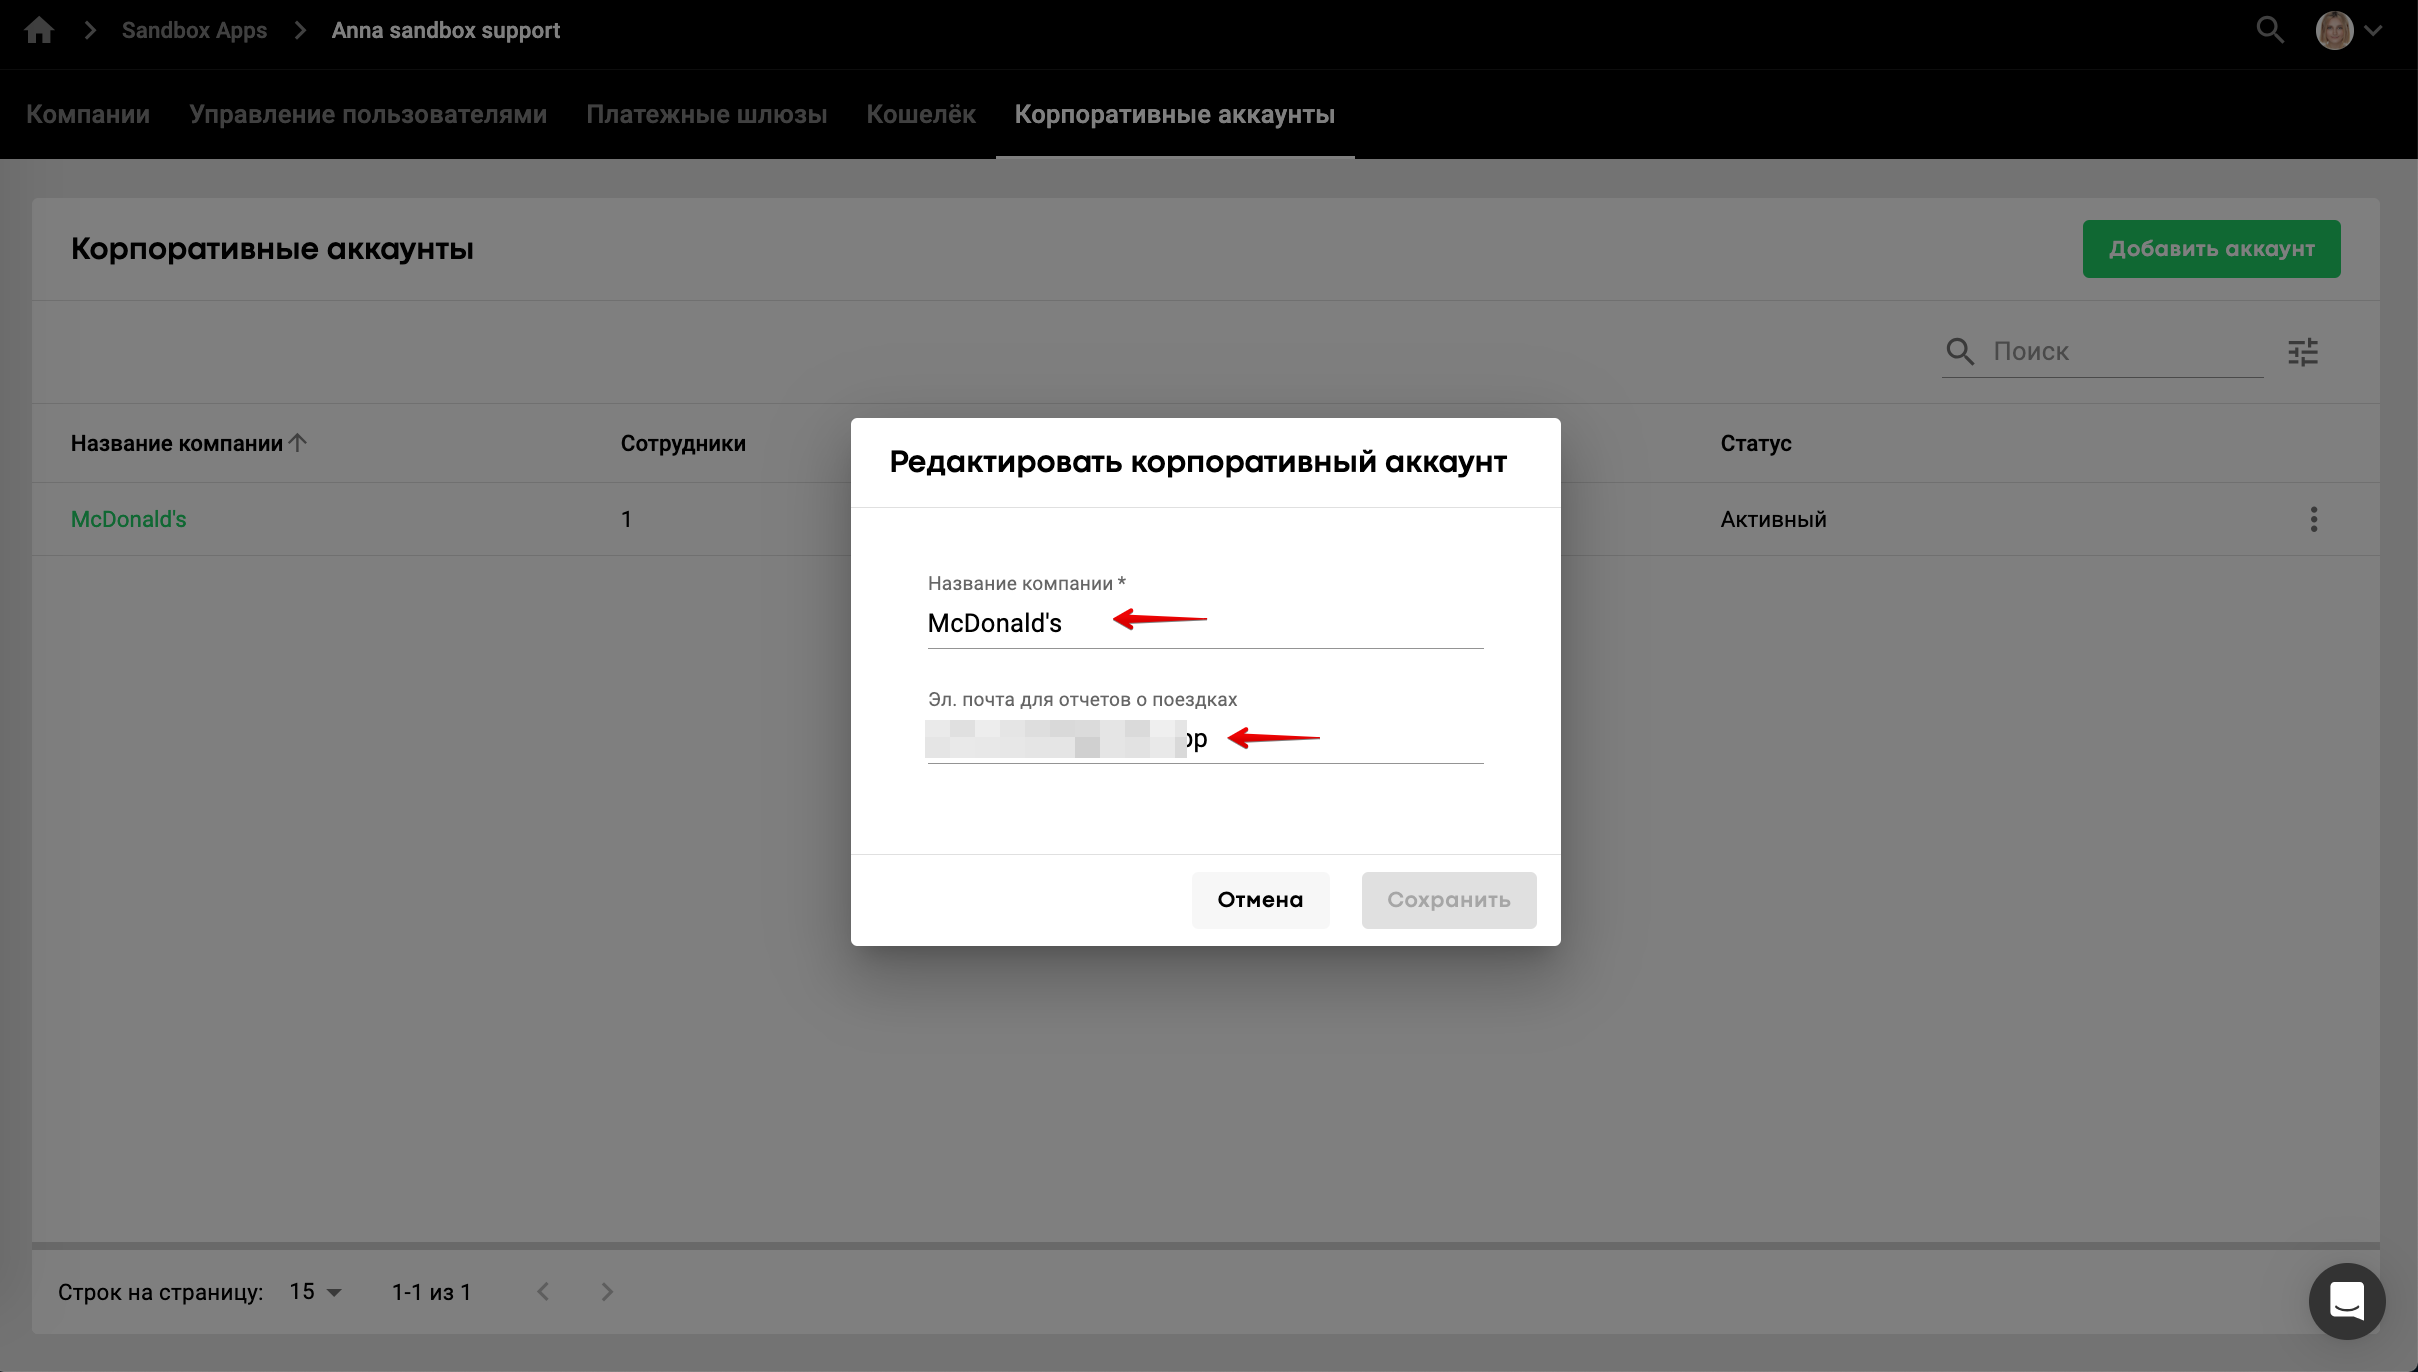The width and height of the screenshot is (2418, 1372).
Task: Sort by Название компании arrow
Action: (298, 442)
